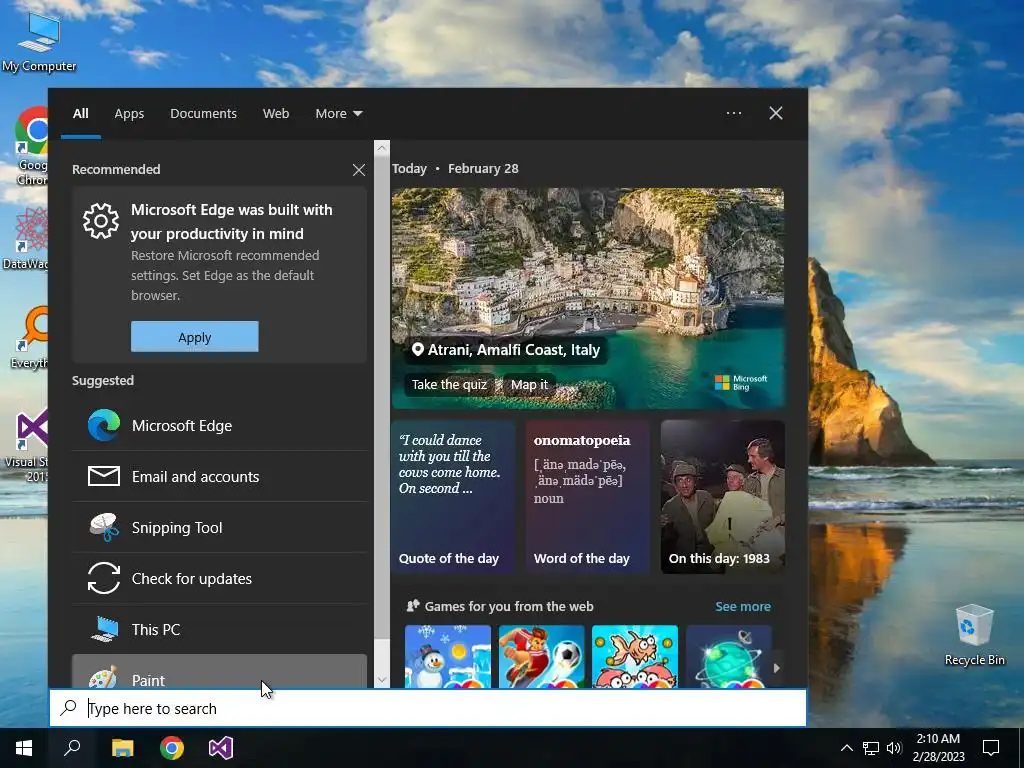Expand the More filter dropdown

338,114
